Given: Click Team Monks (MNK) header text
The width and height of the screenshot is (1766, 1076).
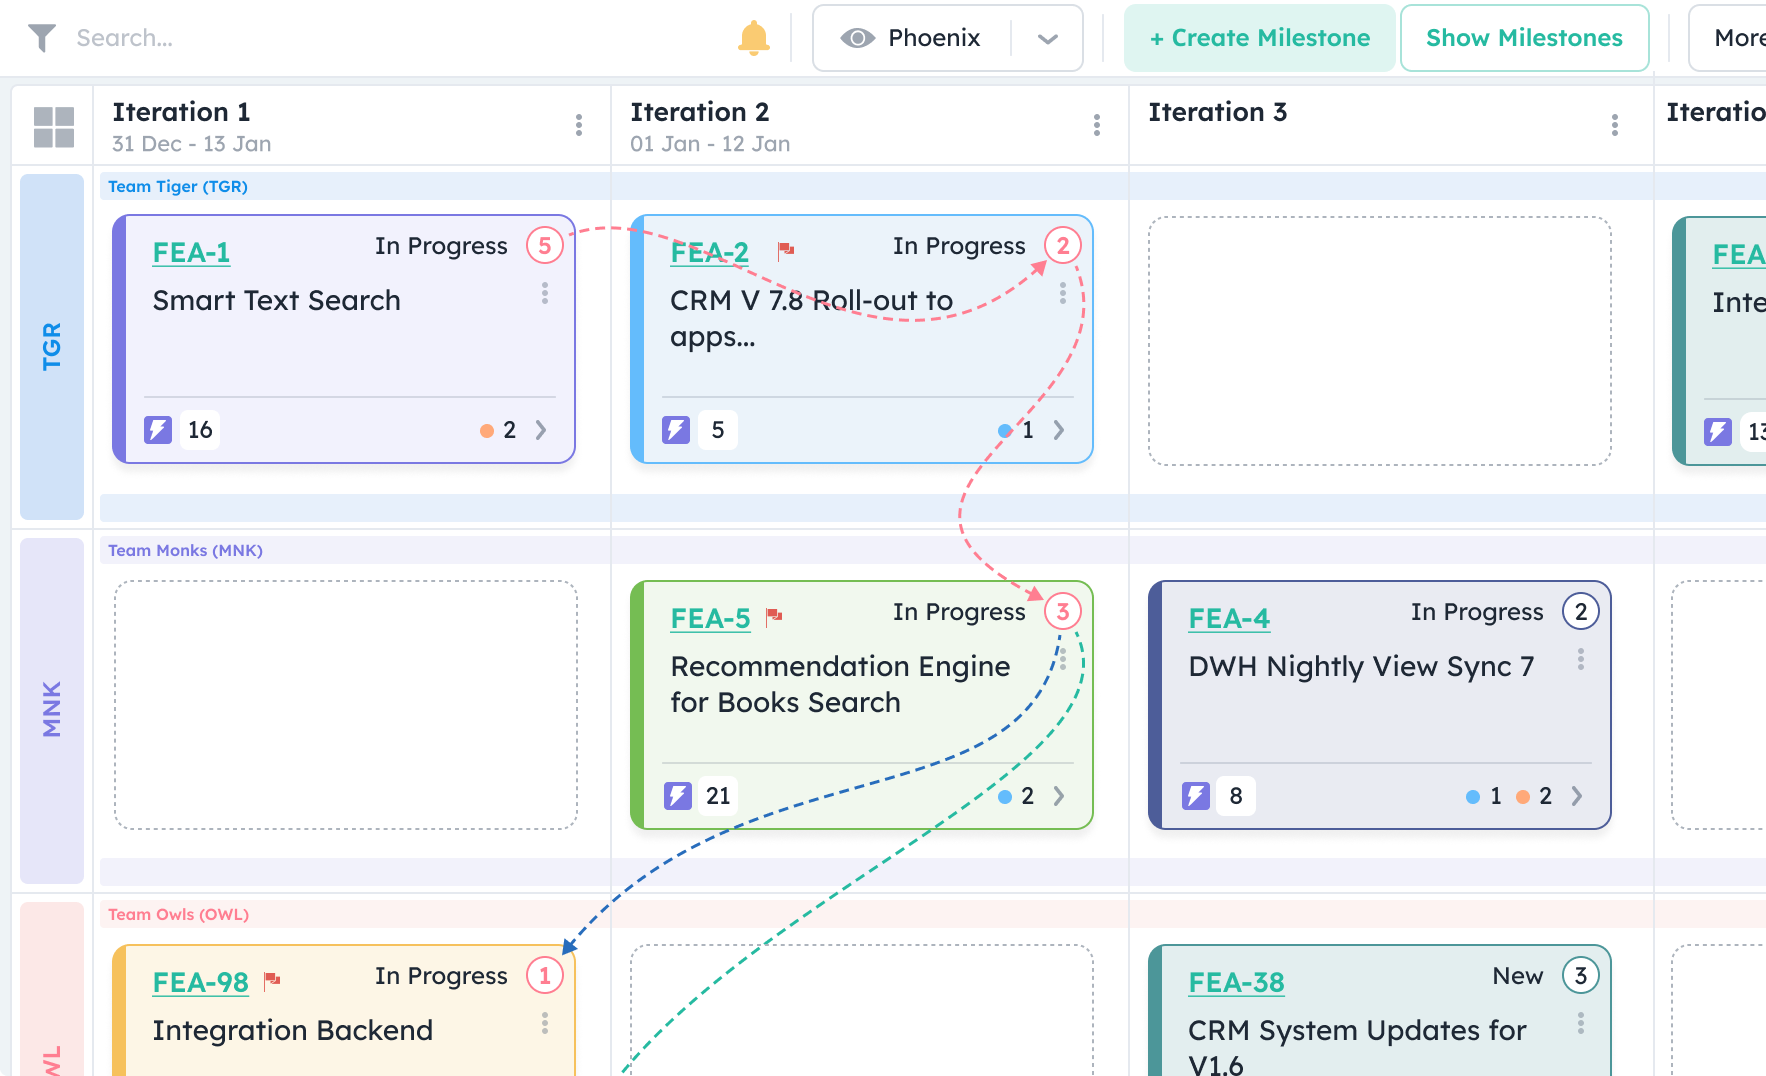Looking at the screenshot, I should pos(185,550).
